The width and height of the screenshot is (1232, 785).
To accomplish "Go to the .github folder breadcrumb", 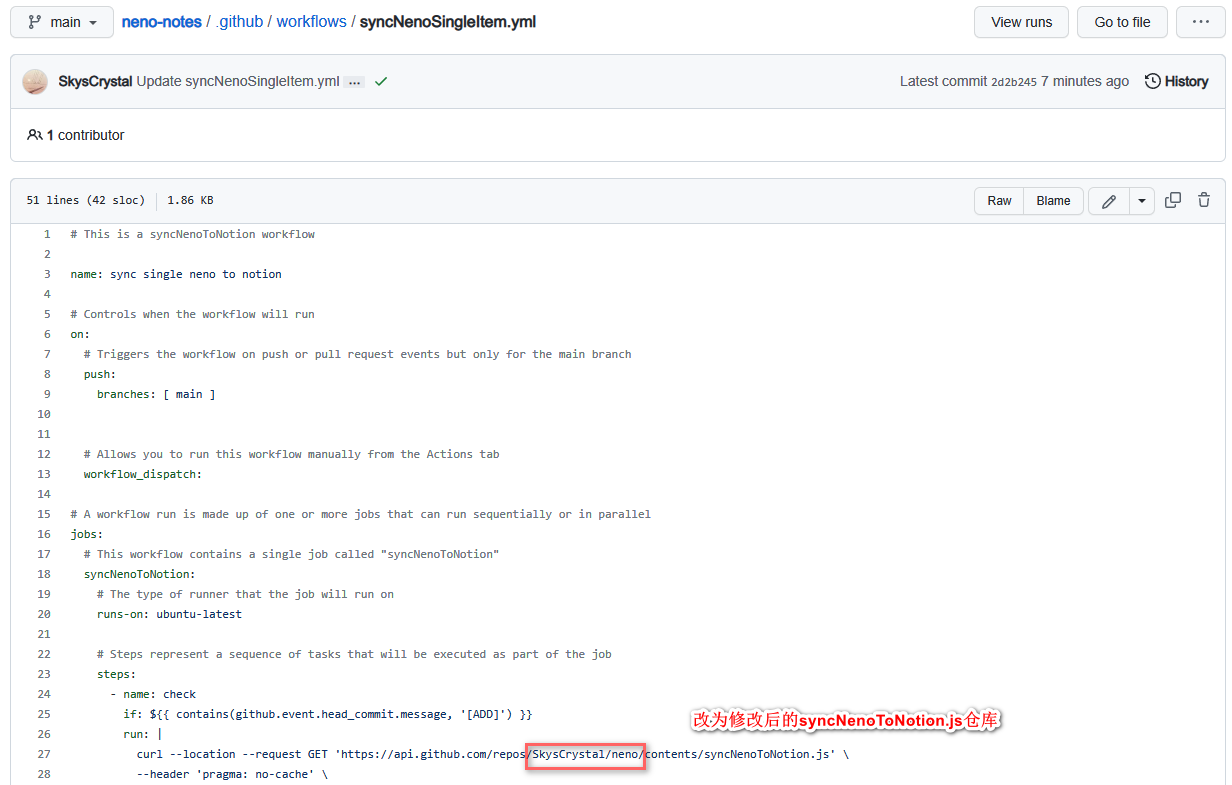I will point(239,22).
